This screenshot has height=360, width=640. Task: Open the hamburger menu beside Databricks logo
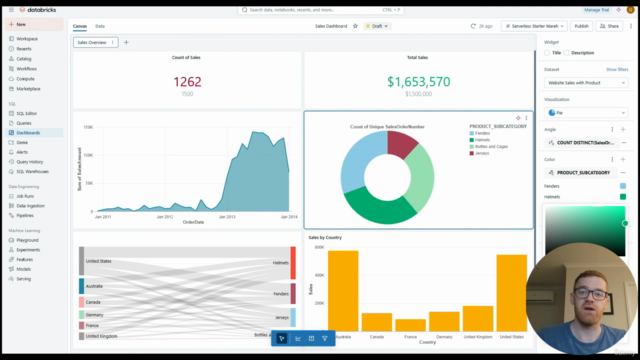[11, 9]
